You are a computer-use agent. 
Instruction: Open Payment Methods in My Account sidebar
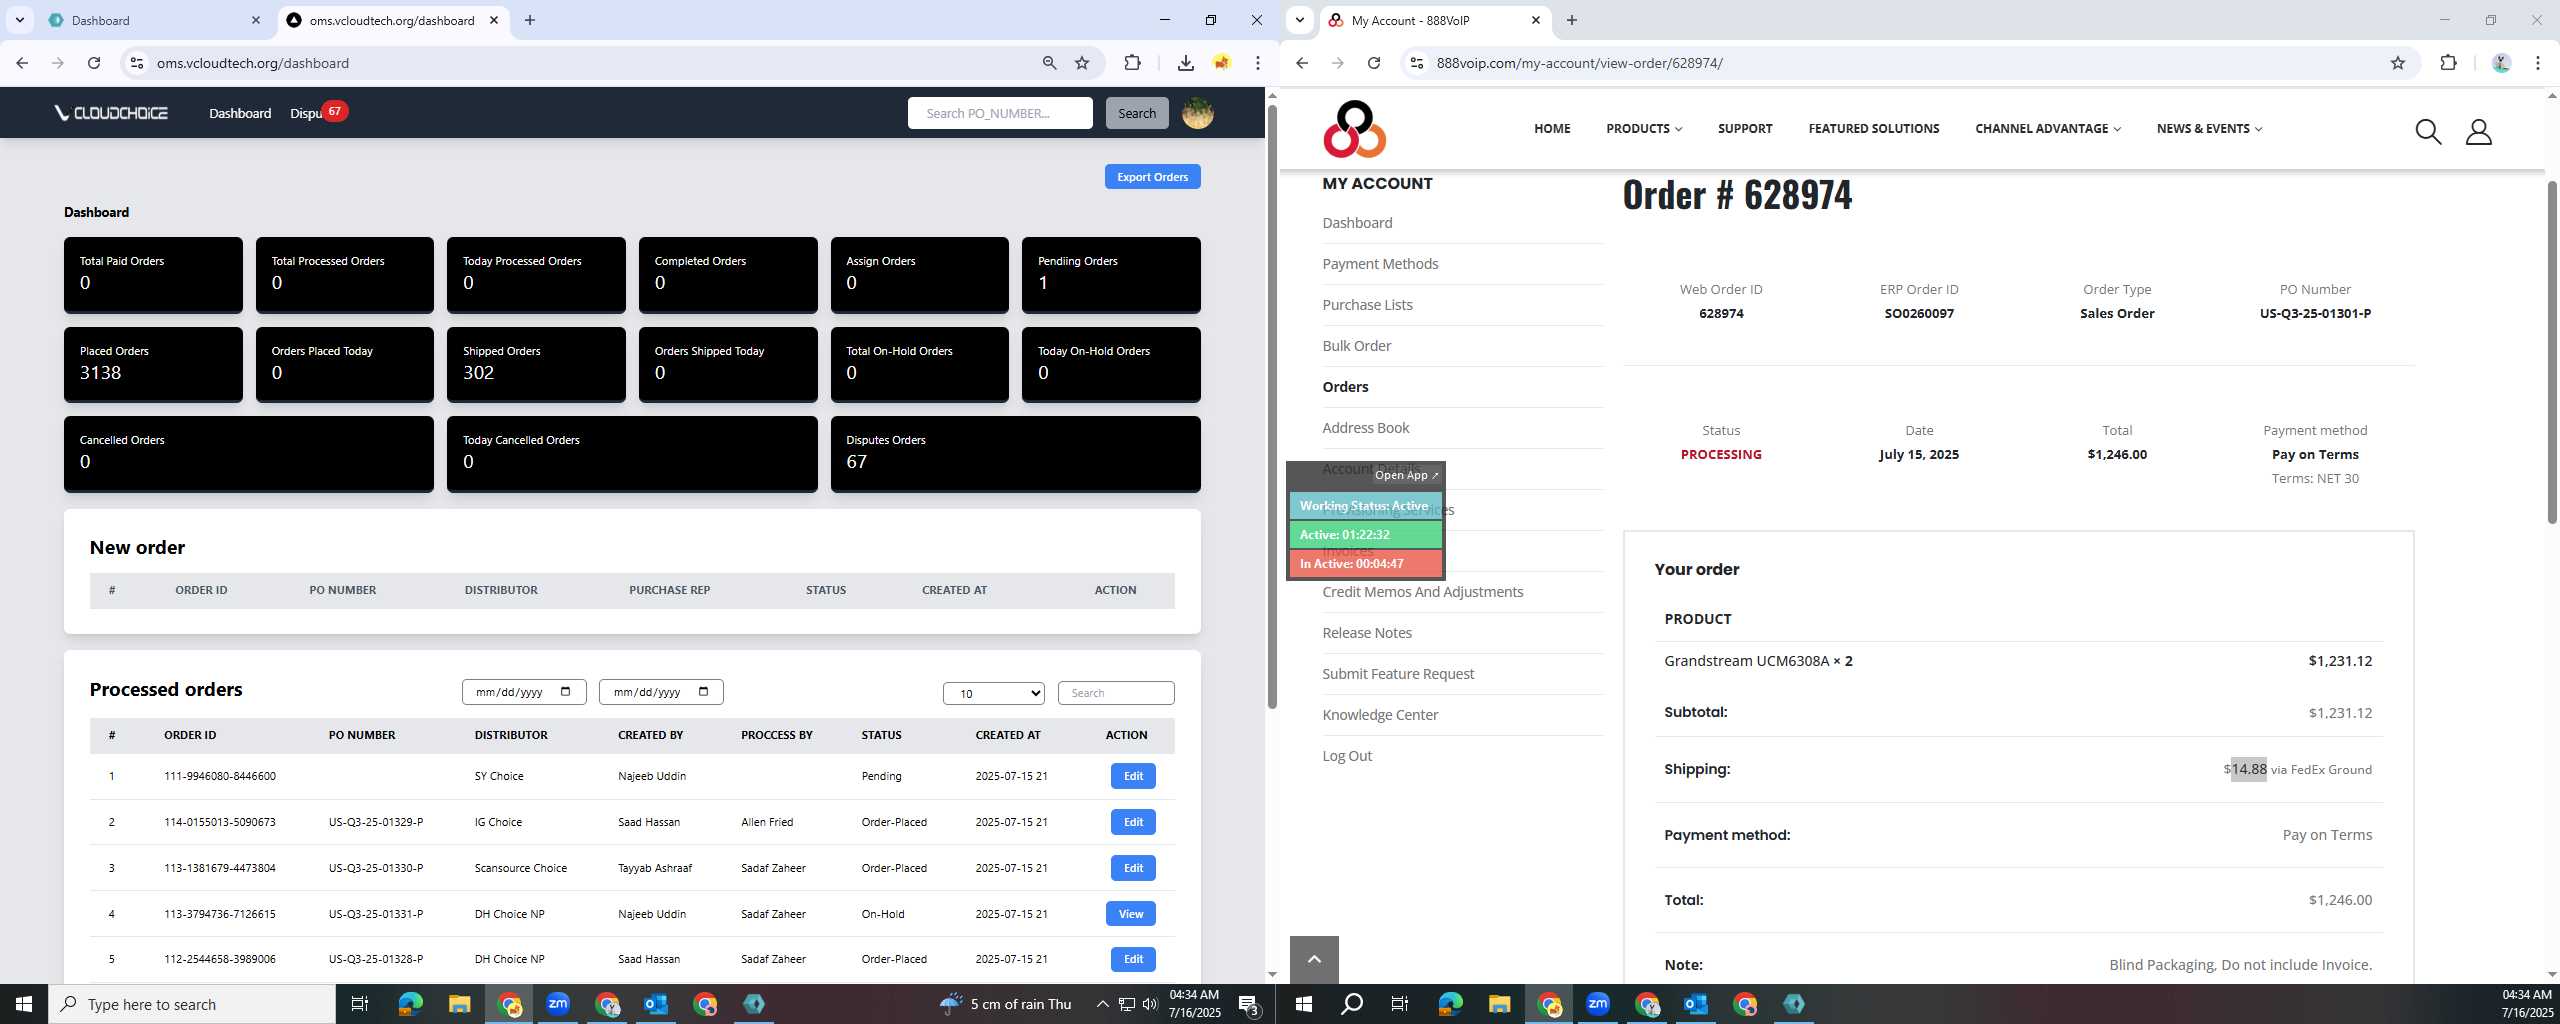pyautogui.click(x=1380, y=264)
